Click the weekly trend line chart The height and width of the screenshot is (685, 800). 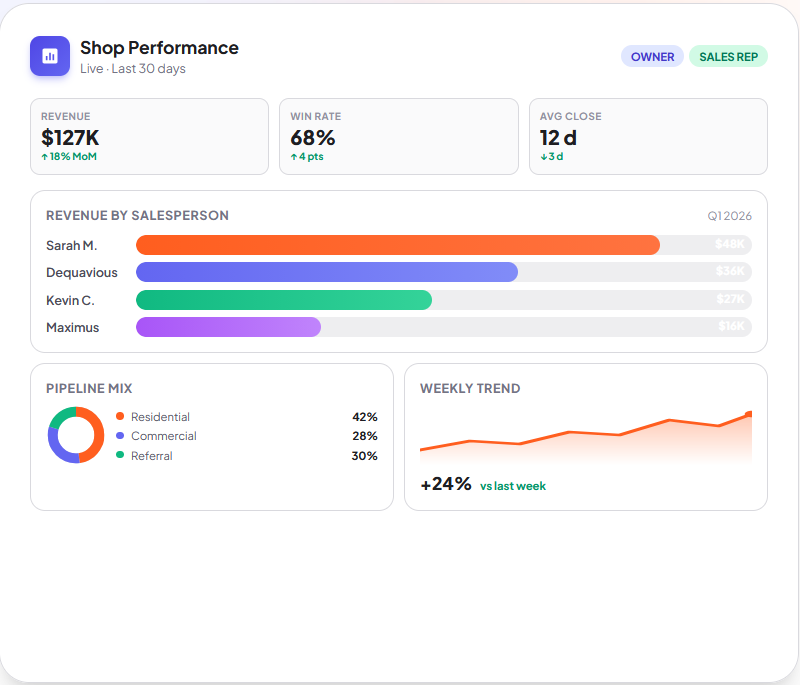586,438
